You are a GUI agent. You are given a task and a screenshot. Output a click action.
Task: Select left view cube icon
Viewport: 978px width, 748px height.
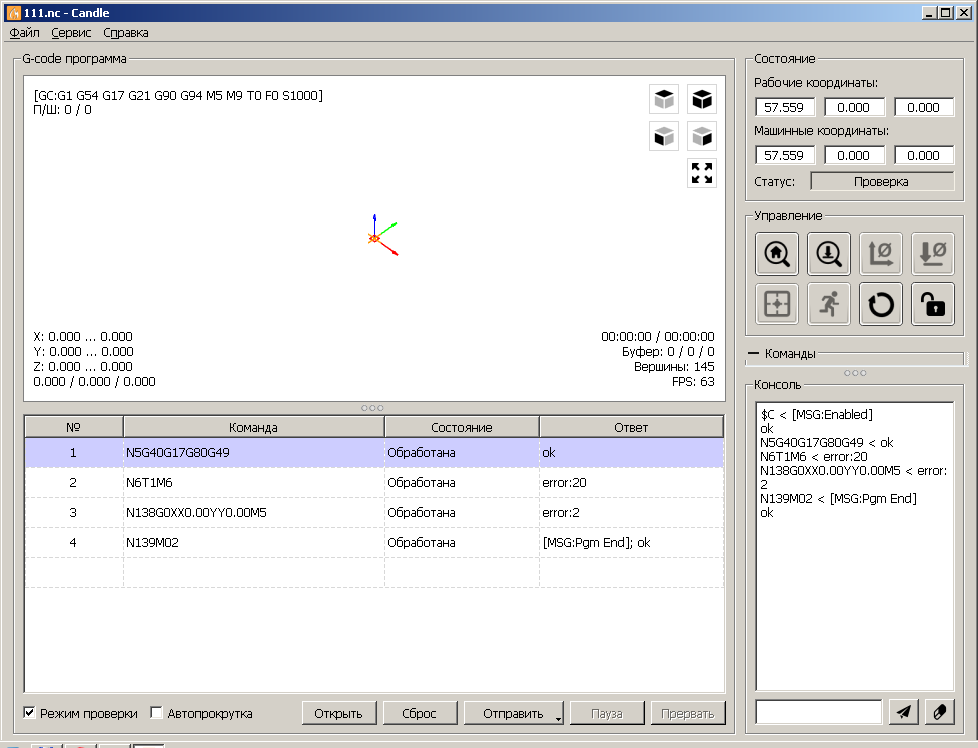point(702,136)
